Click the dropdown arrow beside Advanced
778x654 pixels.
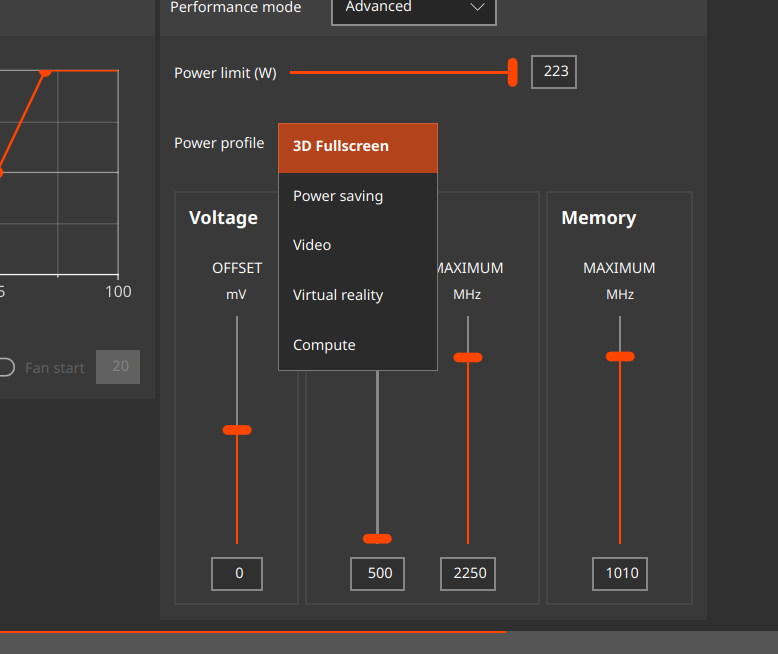(478, 8)
